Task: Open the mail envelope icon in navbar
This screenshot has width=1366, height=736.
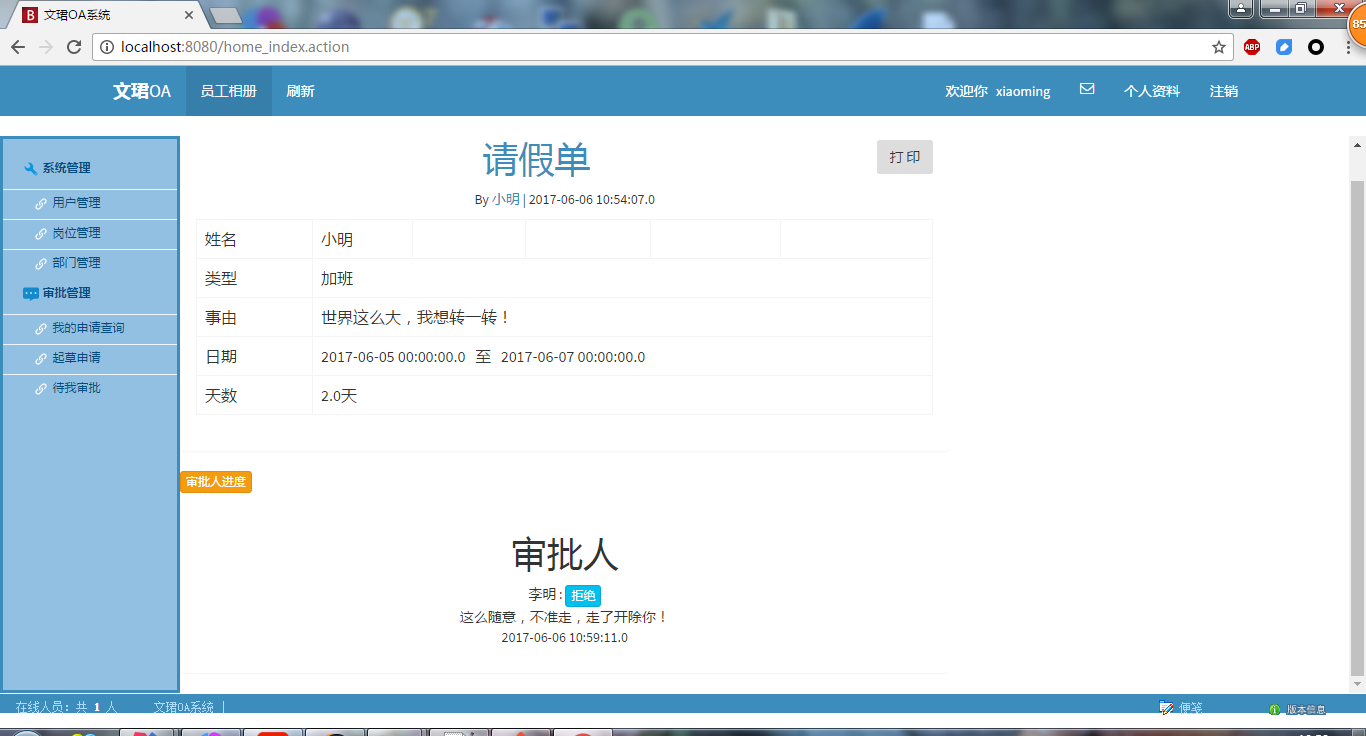Action: 1087,89
